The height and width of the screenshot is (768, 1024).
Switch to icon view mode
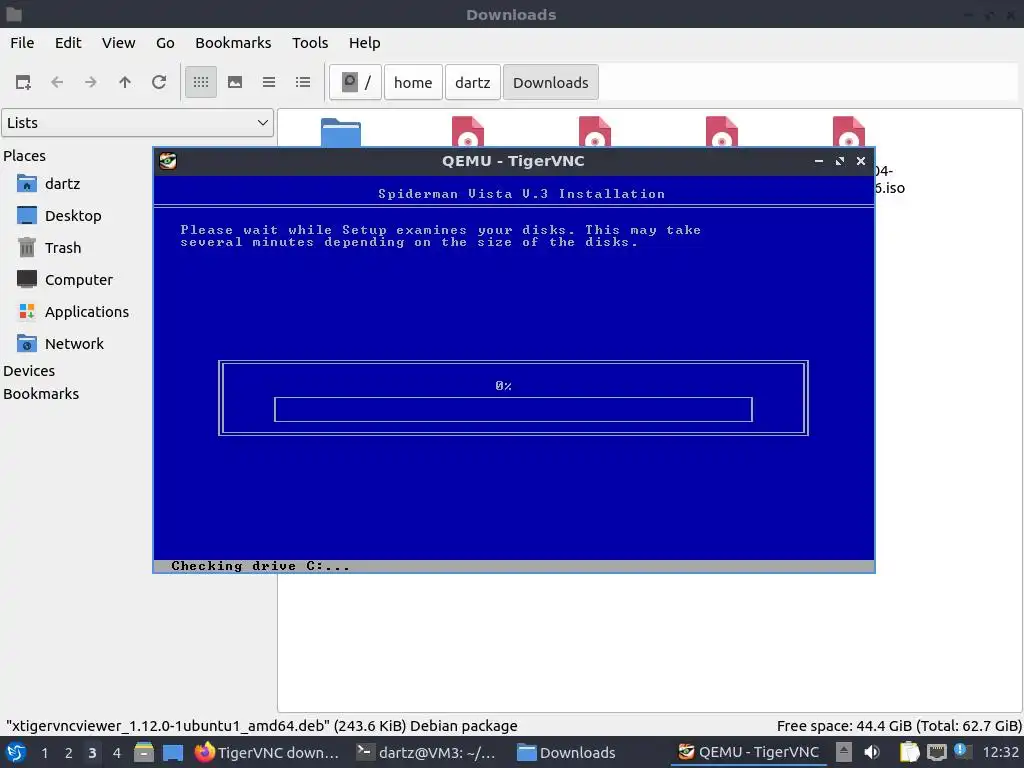coord(201,82)
